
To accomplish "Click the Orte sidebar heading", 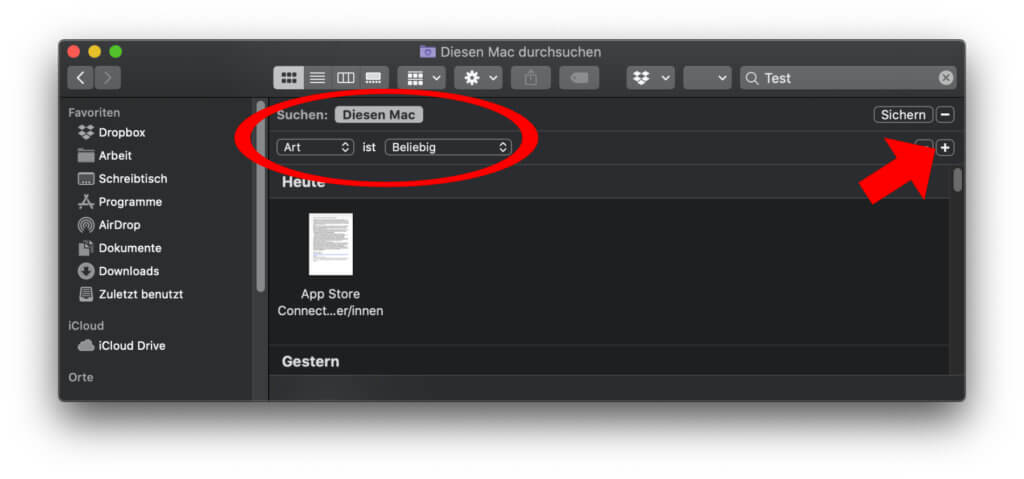I will coord(81,377).
